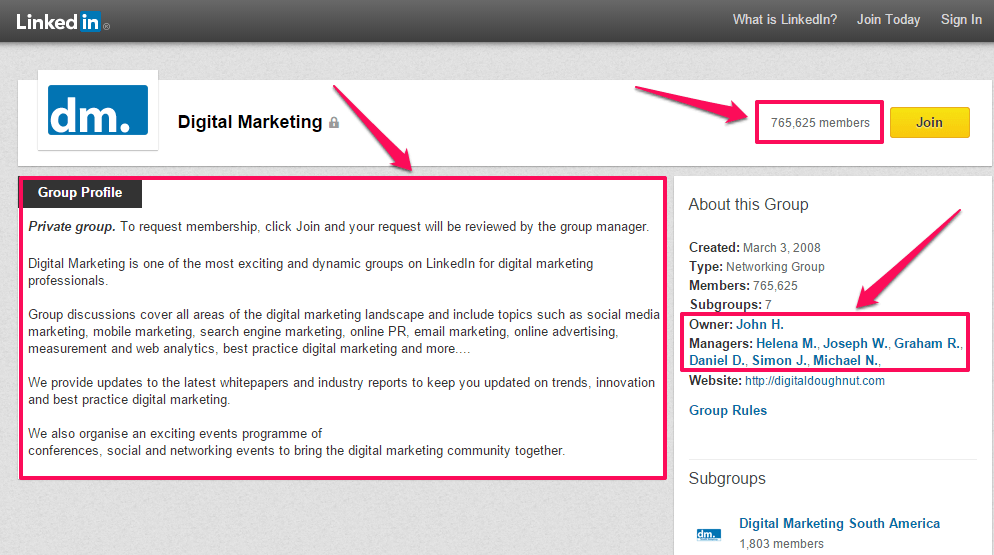
Task: Click the 1,803 members text
Action: click(x=782, y=544)
